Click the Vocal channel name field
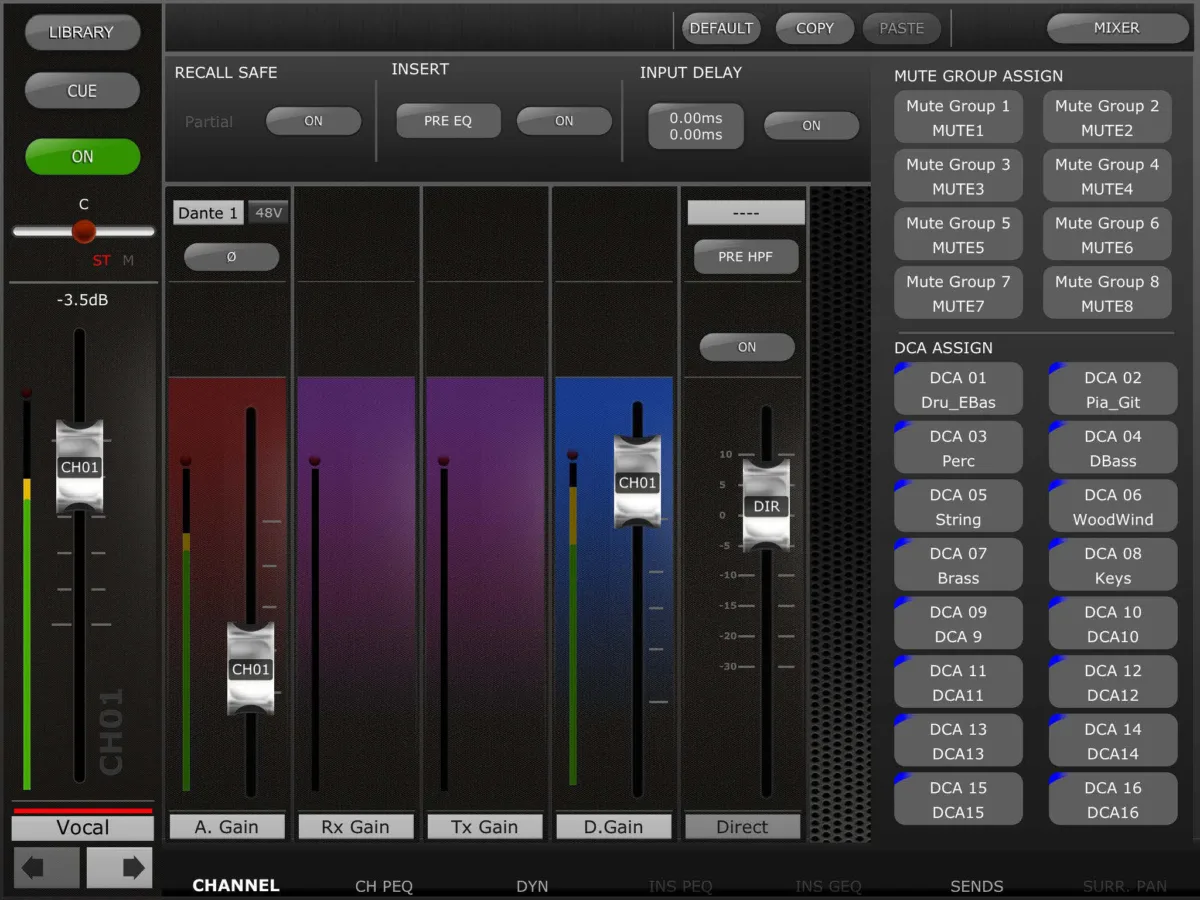Viewport: 1200px width, 900px height. 83,828
